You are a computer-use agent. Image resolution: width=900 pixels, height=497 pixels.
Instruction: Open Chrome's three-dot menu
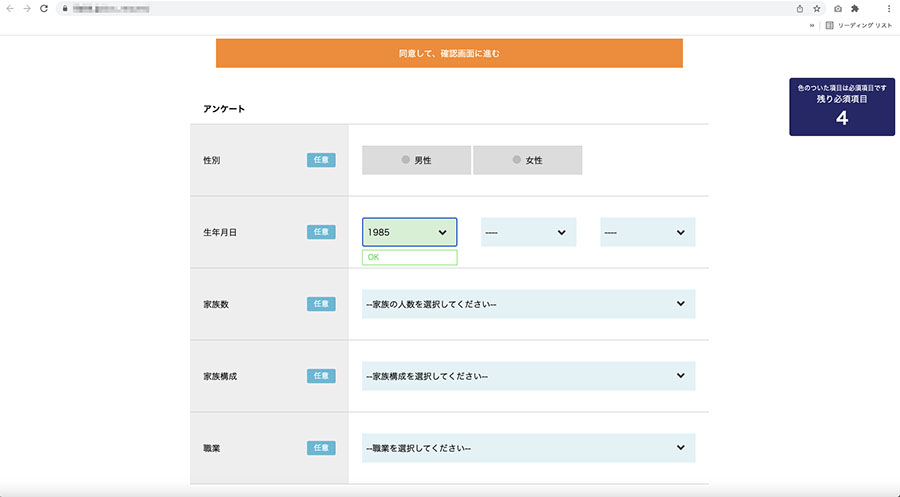(889, 8)
